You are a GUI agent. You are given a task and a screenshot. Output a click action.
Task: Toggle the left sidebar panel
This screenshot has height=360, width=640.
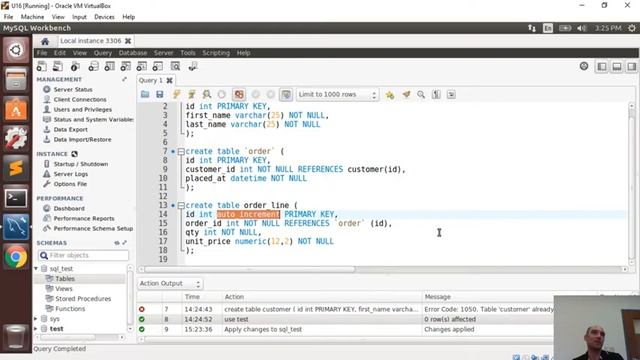click(x=602, y=67)
